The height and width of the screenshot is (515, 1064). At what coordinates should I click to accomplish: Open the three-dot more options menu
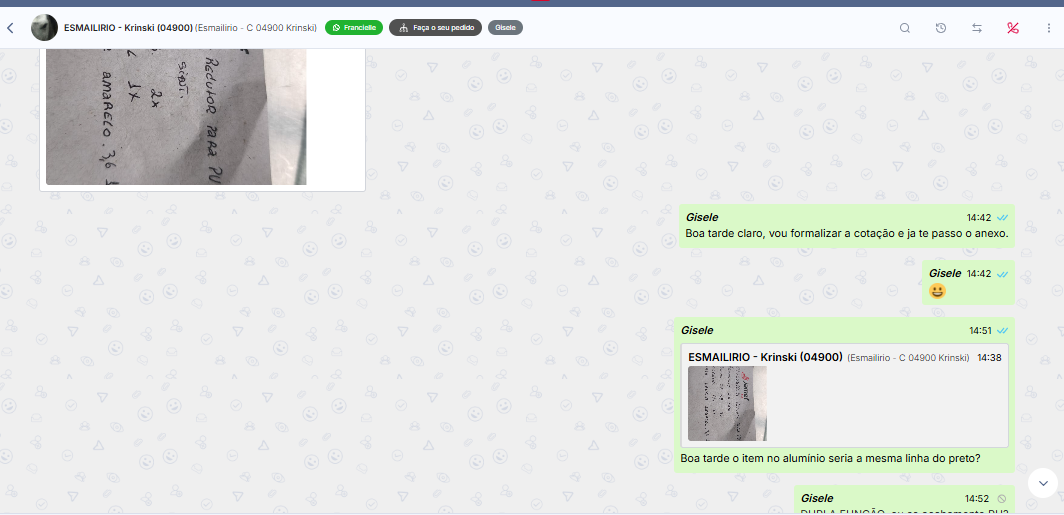pos(1049,28)
